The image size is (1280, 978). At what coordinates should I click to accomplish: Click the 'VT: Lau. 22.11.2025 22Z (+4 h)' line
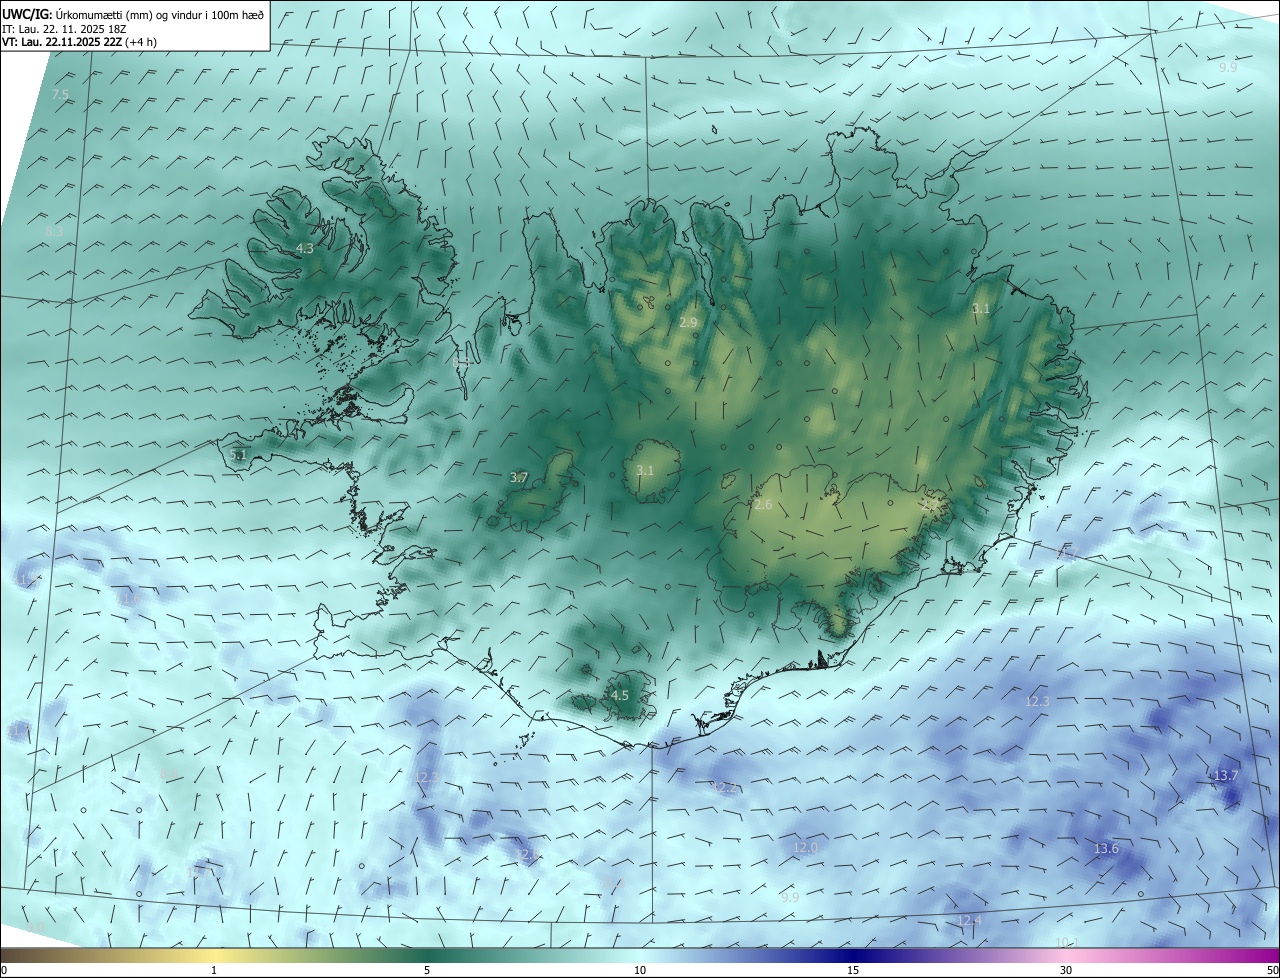tap(80, 41)
